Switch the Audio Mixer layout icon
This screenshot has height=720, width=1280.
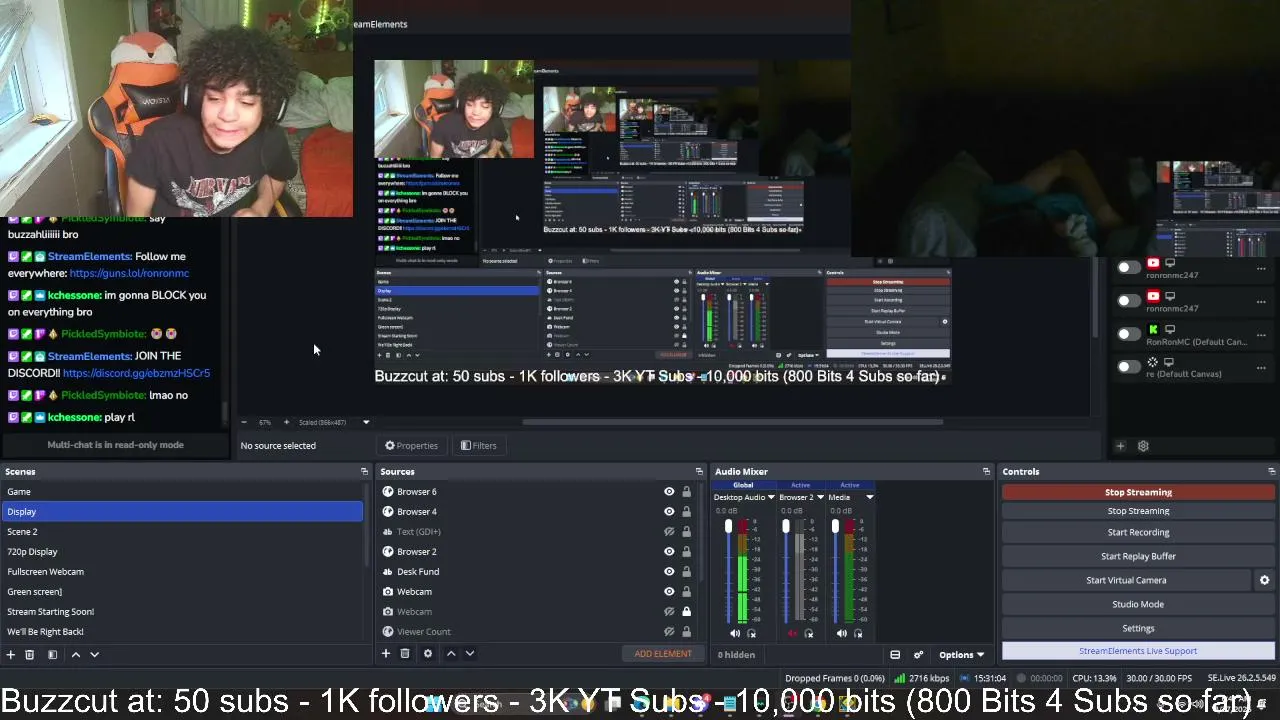click(895, 655)
